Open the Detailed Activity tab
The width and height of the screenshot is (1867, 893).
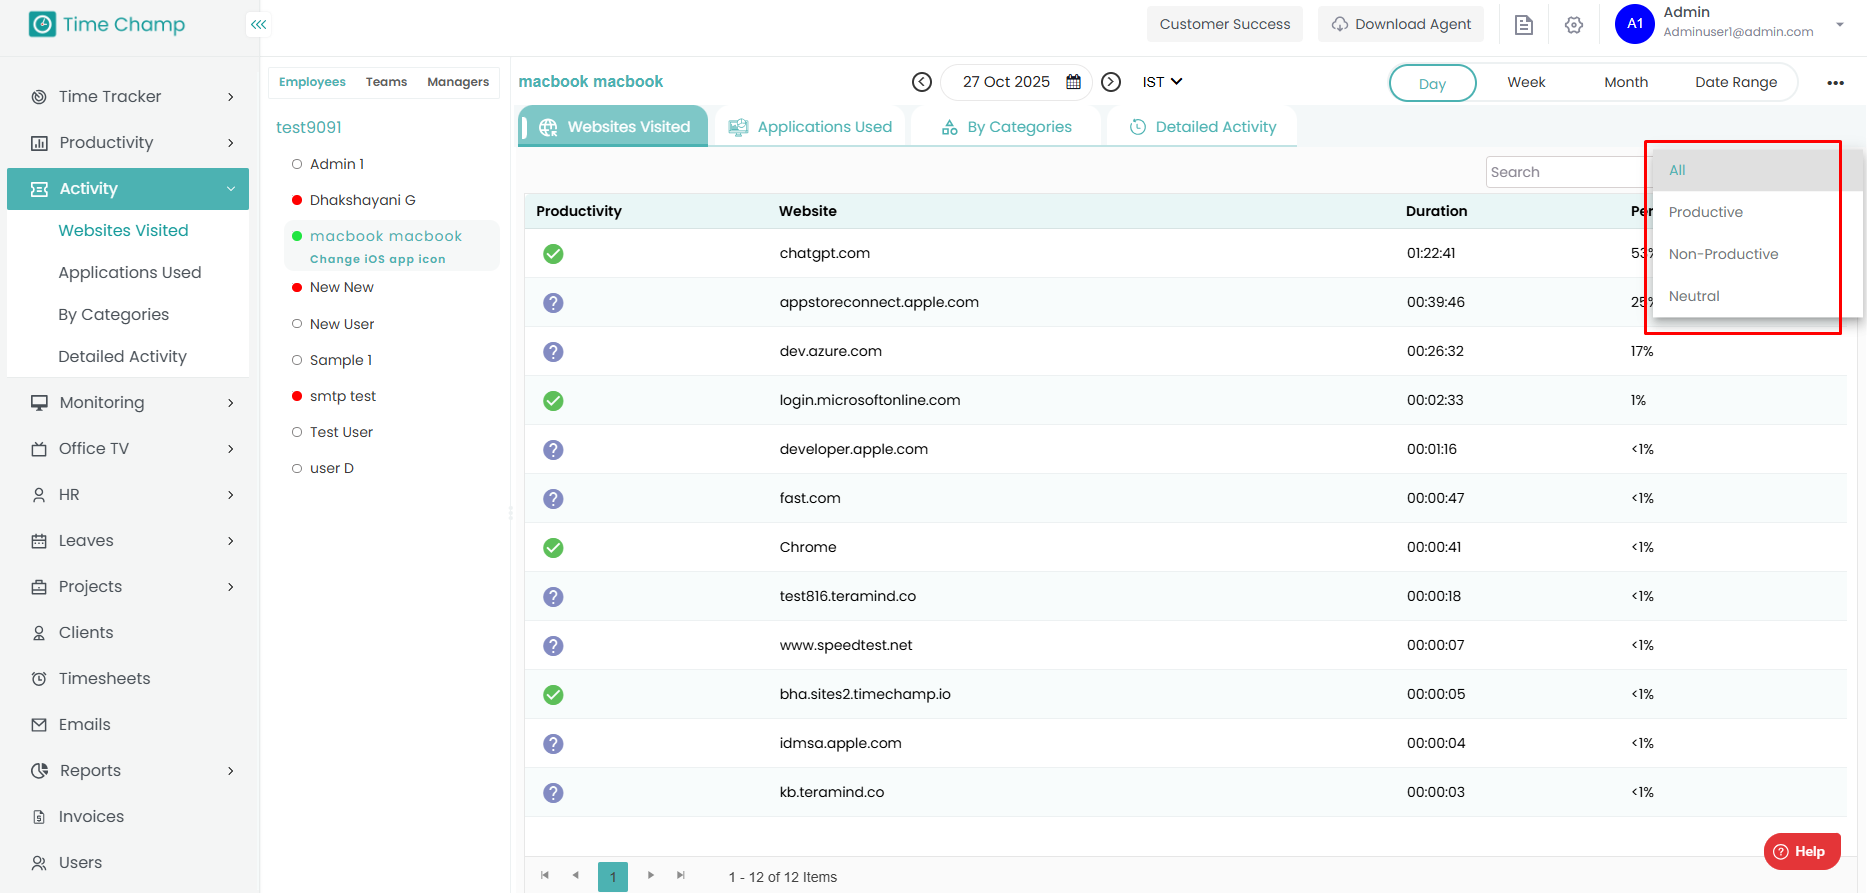point(1203,127)
